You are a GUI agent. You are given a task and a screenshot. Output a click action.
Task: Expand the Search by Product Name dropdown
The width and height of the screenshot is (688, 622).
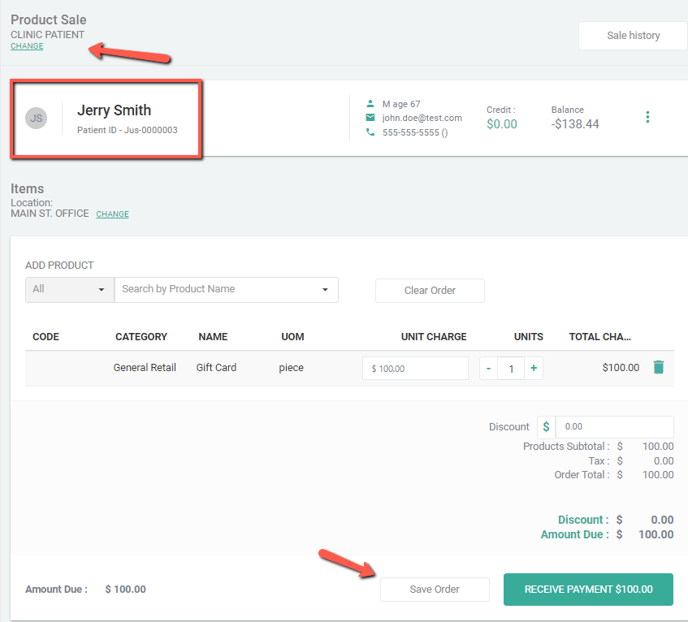coord(325,290)
